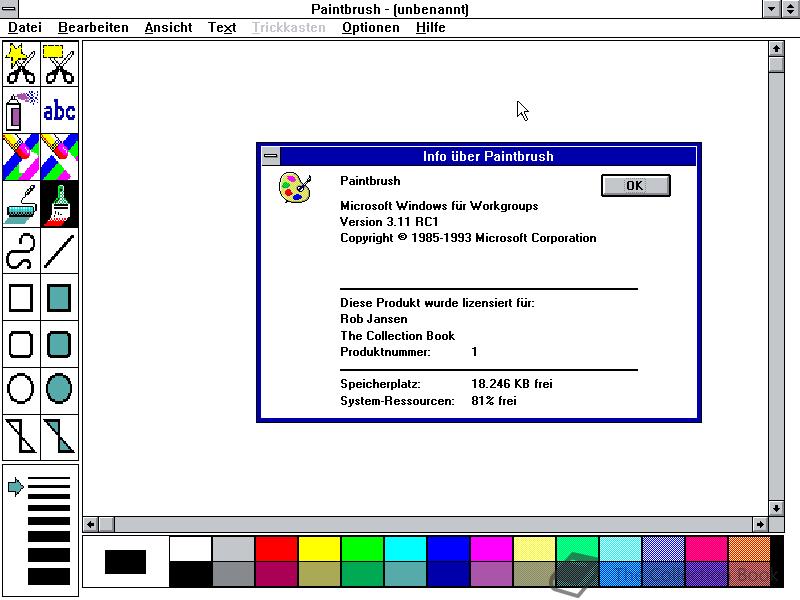Select the scissors cutout tool

point(20,62)
